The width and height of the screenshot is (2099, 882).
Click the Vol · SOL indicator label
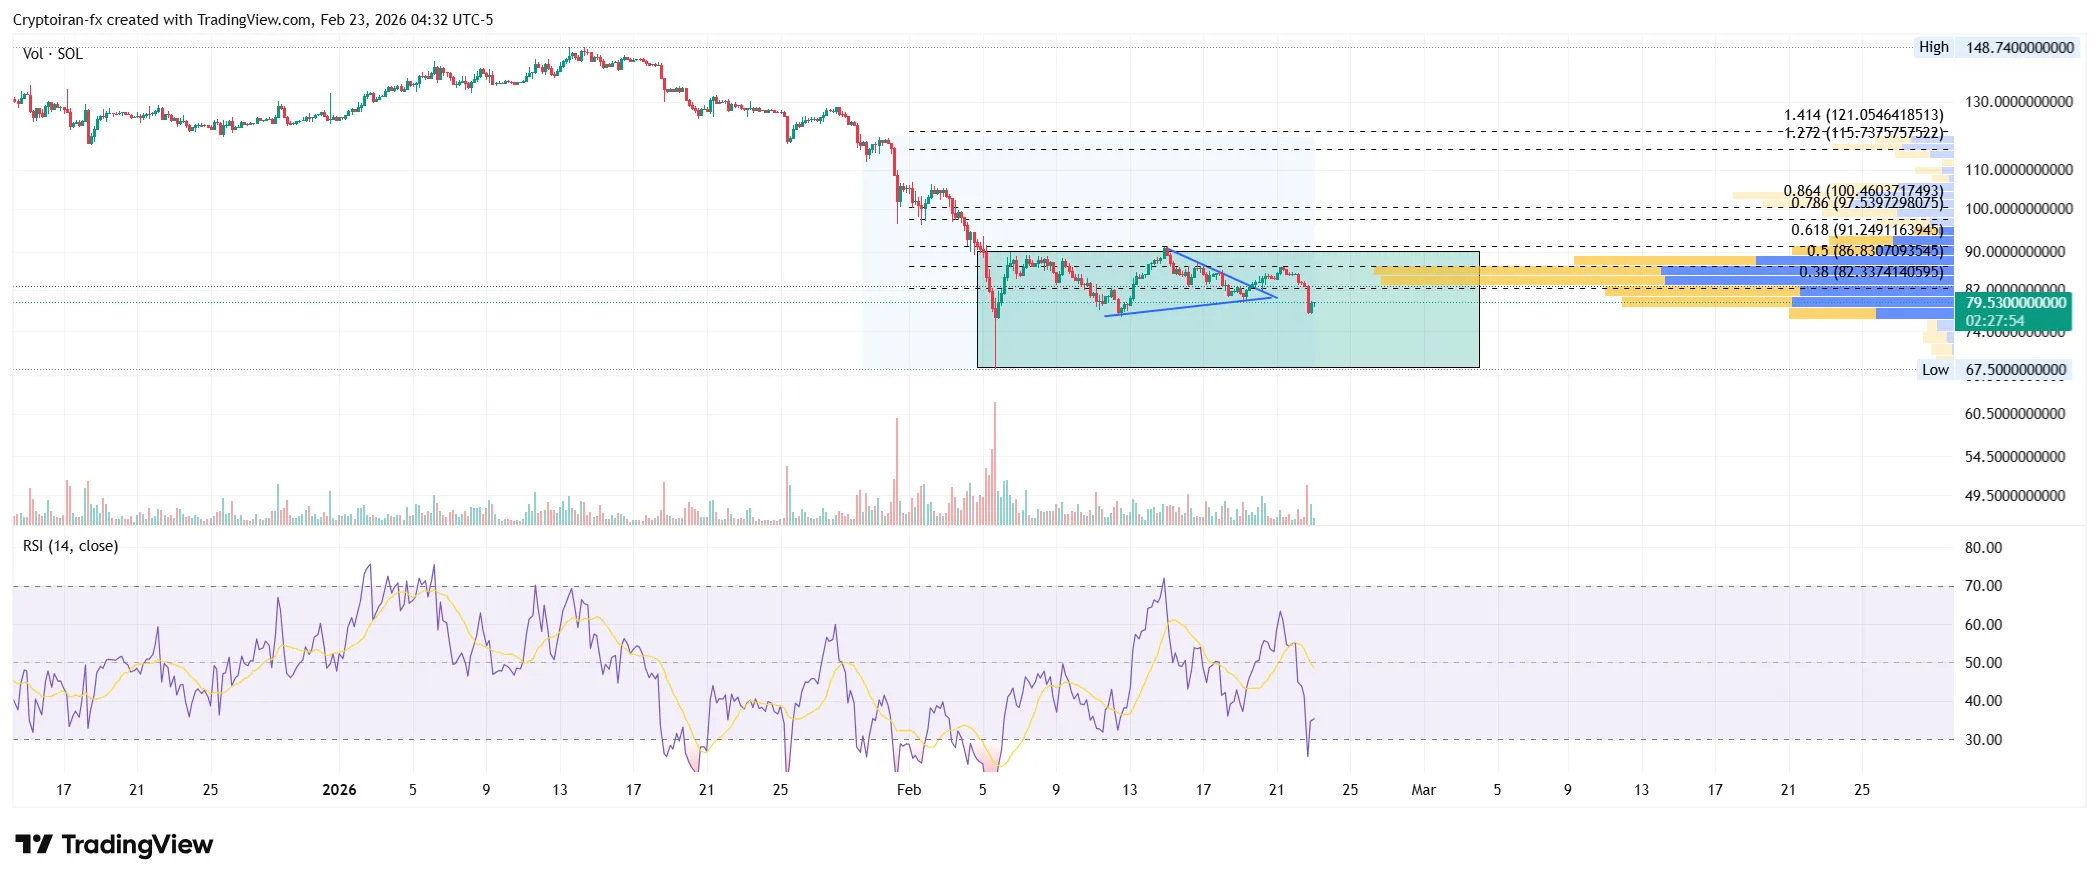point(53,54)
